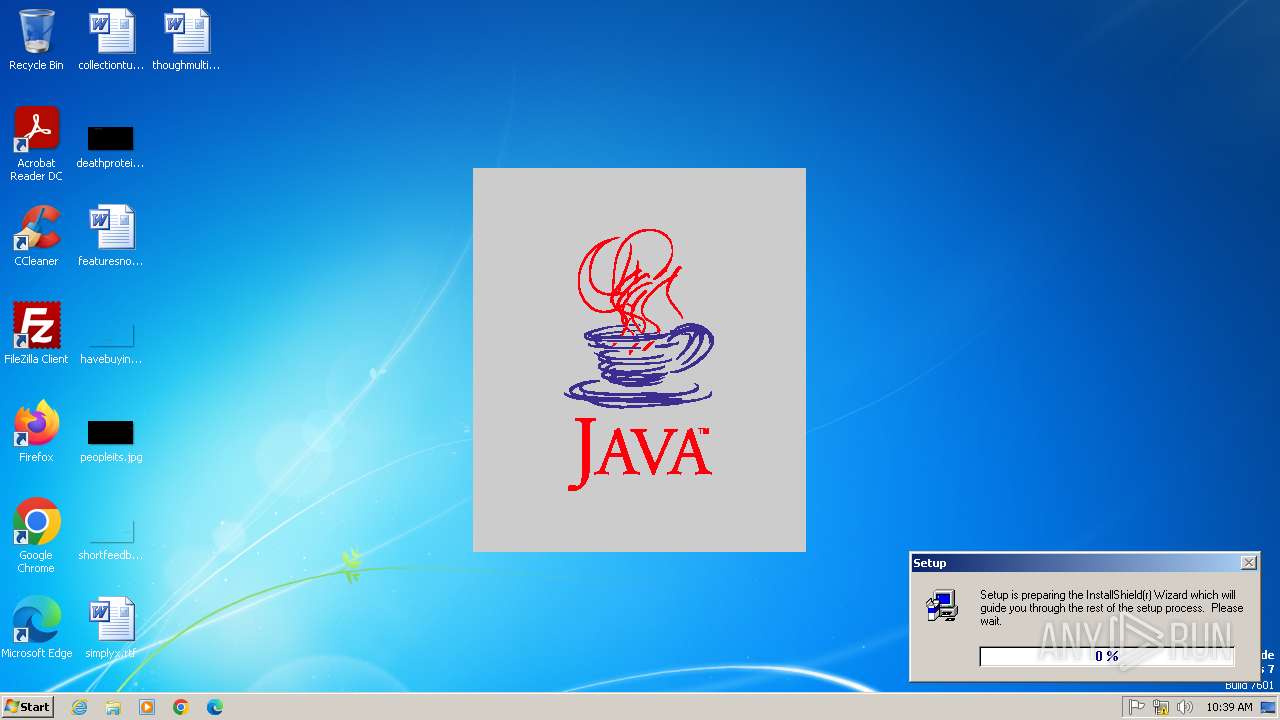
Task: Select the shortfeedb... desktop file
Action: click(111, 539)
